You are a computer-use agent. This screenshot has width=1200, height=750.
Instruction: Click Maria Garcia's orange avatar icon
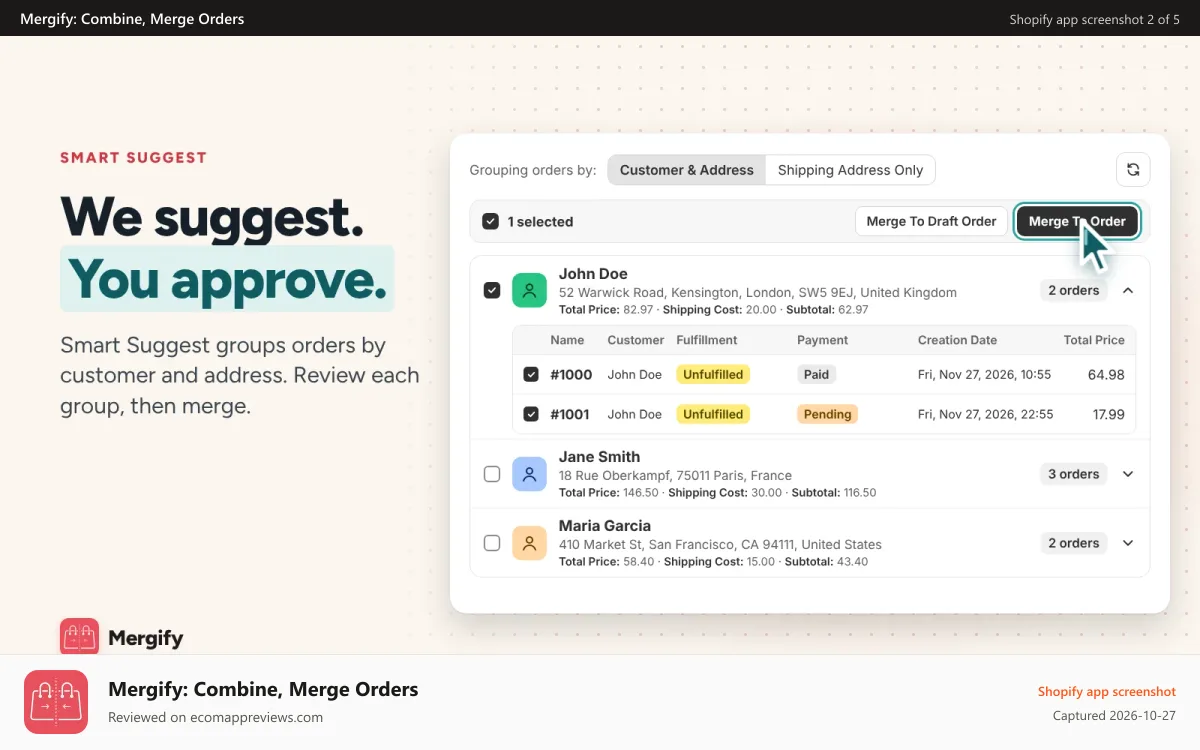(529, 543)
